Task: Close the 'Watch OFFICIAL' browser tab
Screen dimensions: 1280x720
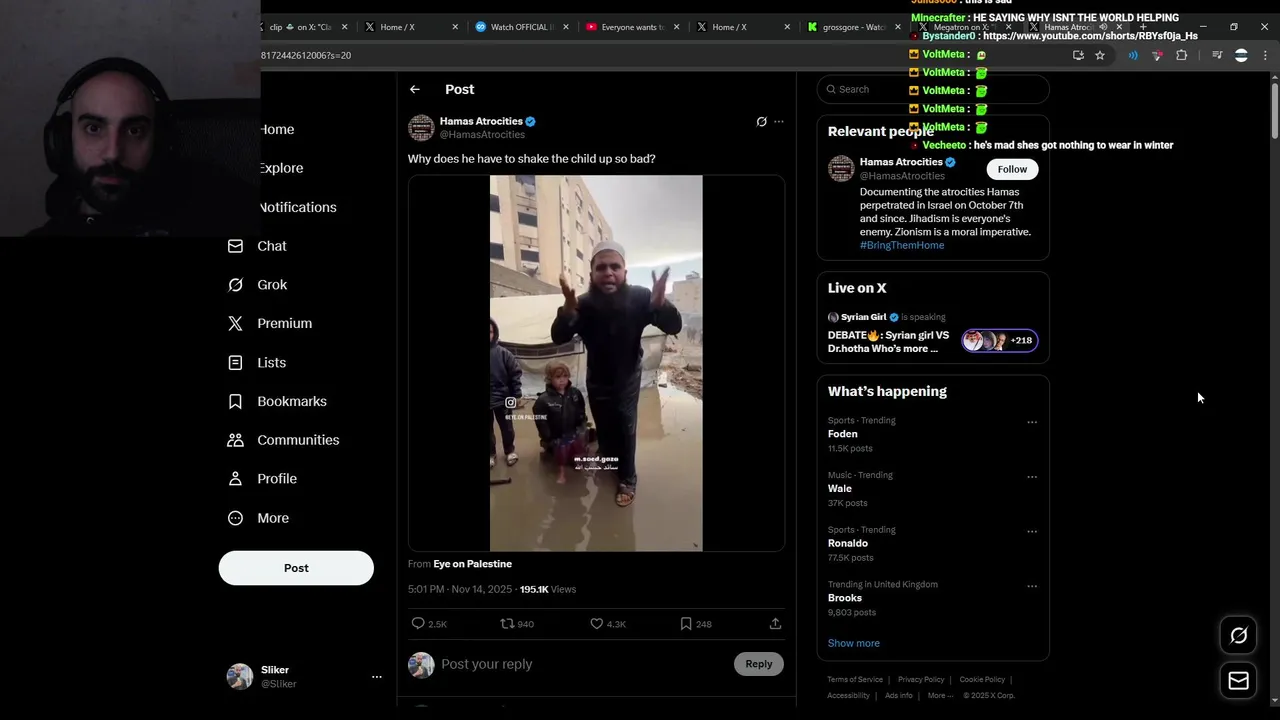Action: (x=566, y=27)
